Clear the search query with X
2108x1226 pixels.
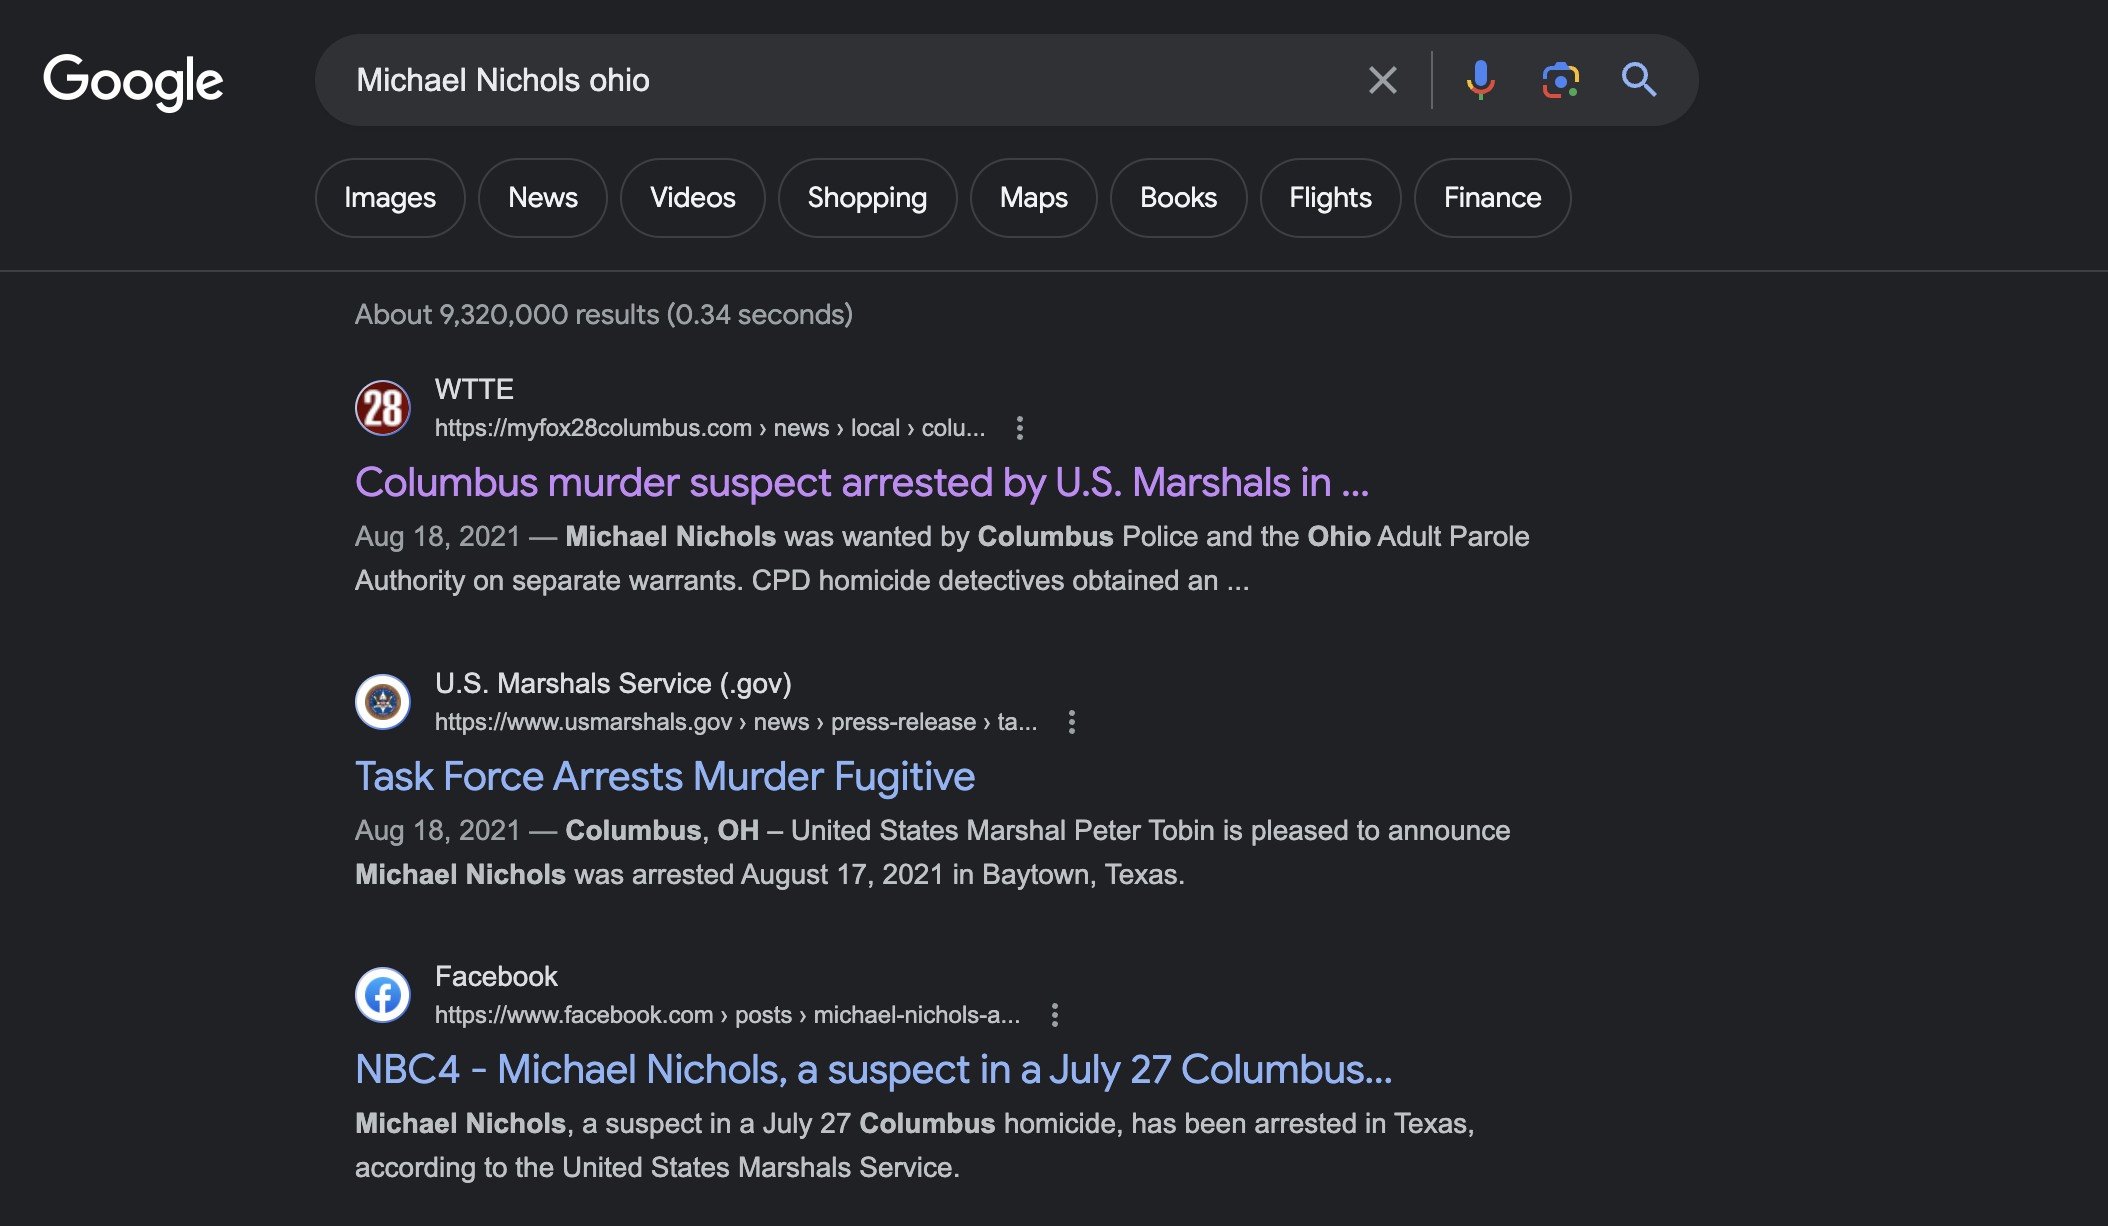coord(1382,80)
